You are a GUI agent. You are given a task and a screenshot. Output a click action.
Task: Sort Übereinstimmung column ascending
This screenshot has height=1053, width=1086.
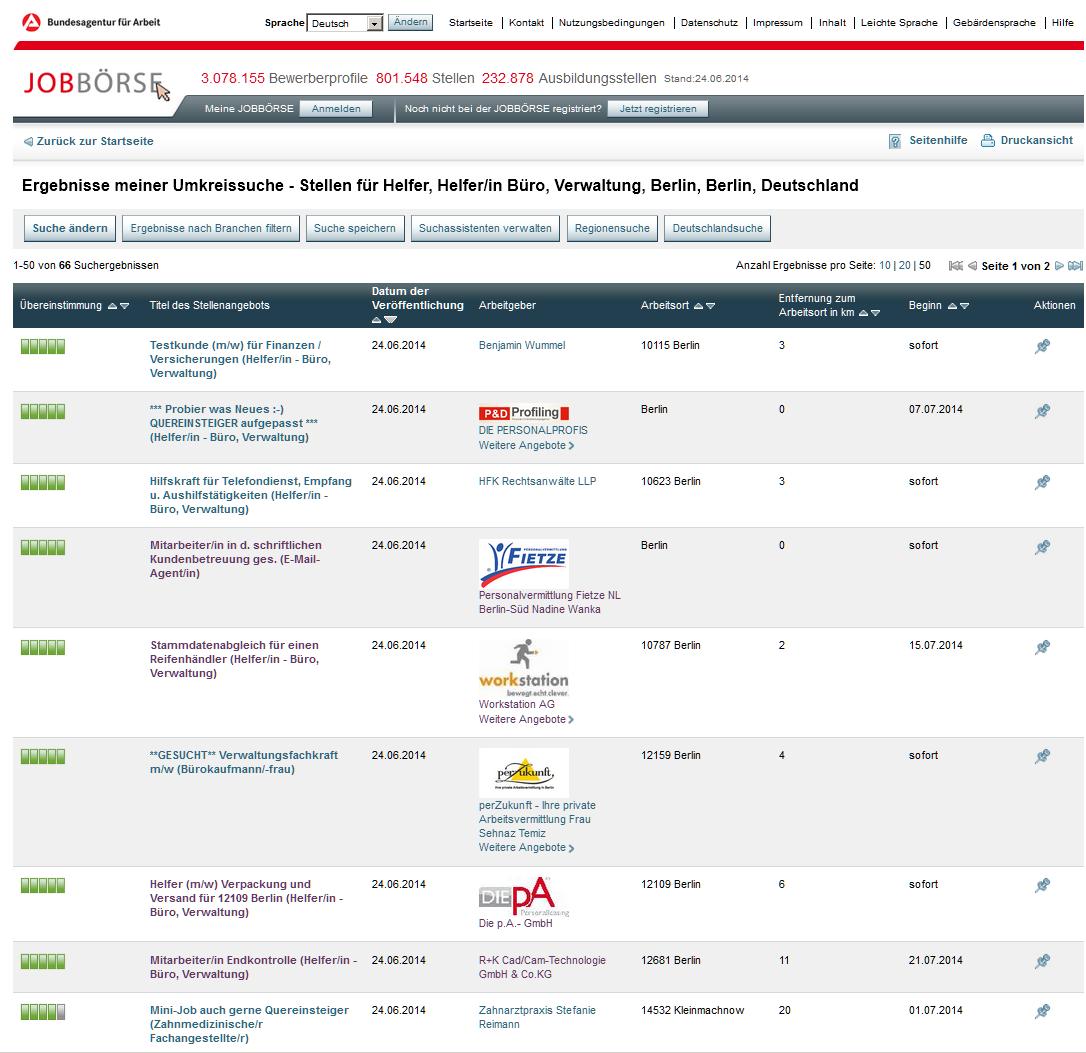pos(112,306)
